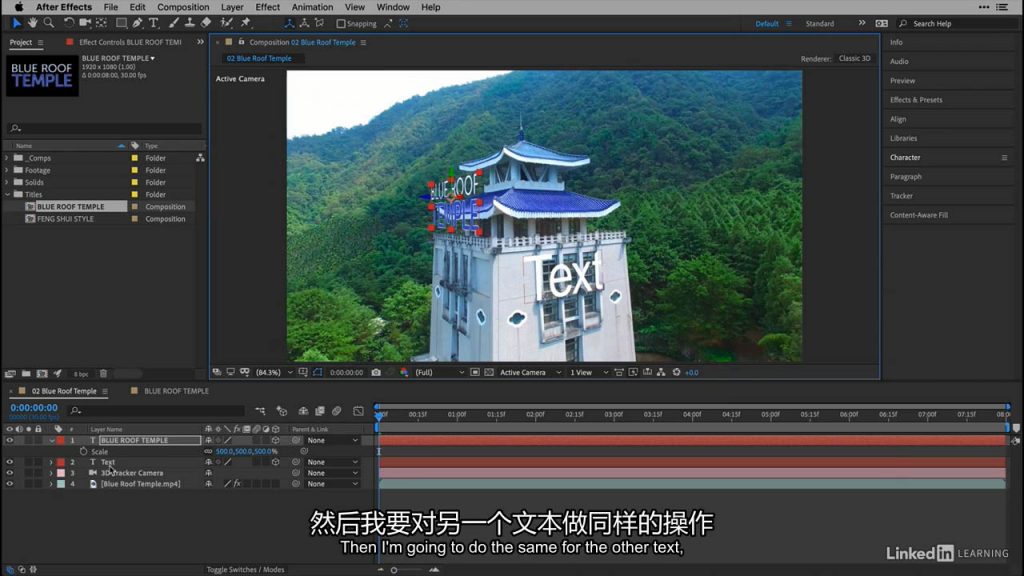Click the Local Axis Mode icon

(x=289, y=23)
